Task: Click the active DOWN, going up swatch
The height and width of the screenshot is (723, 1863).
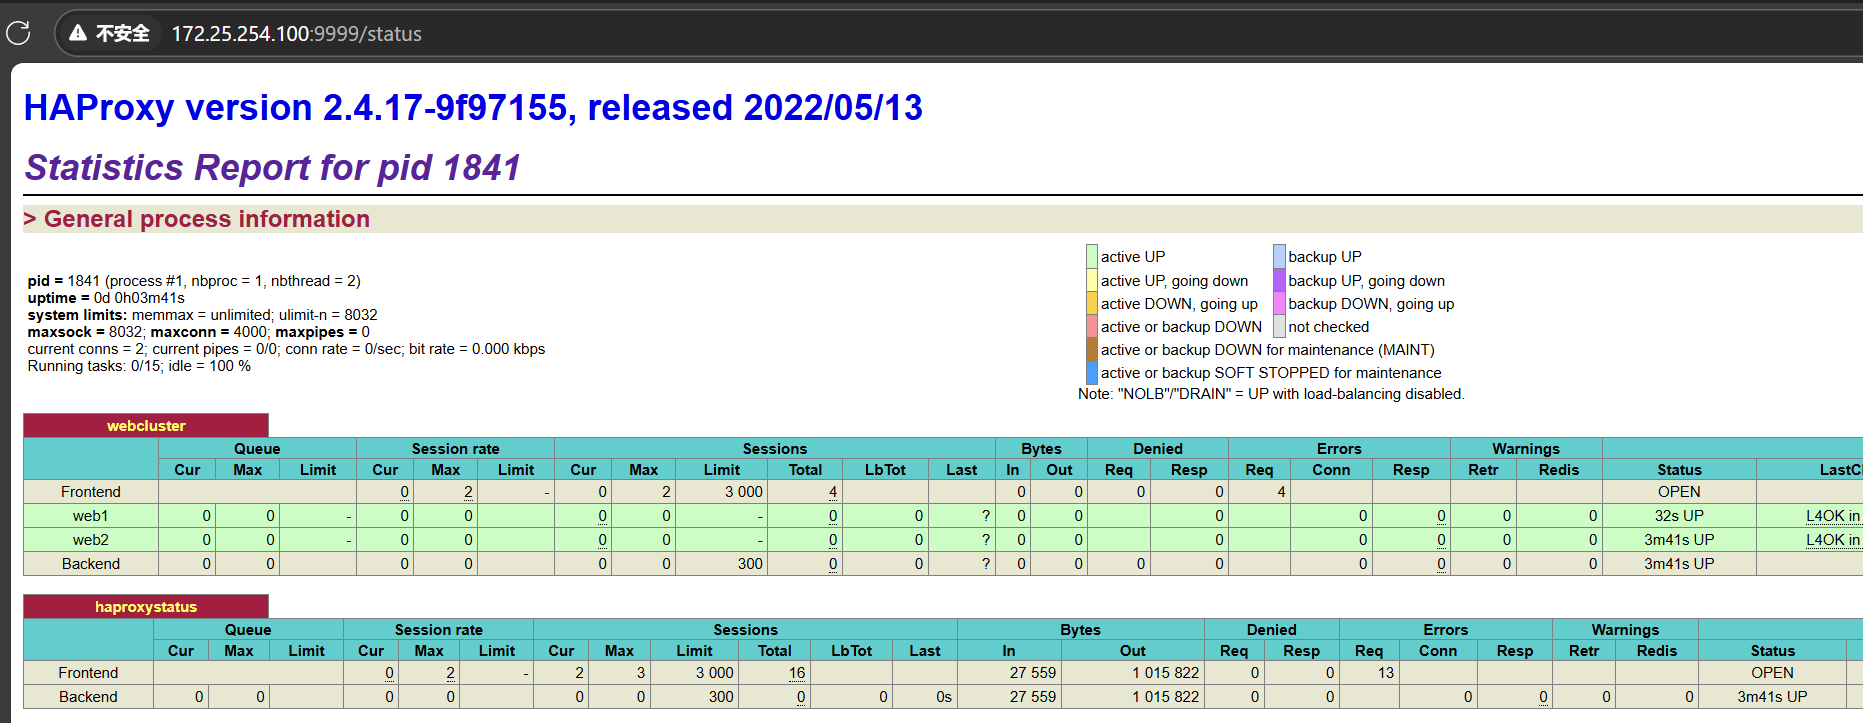Action: (x=1092, y=304)
